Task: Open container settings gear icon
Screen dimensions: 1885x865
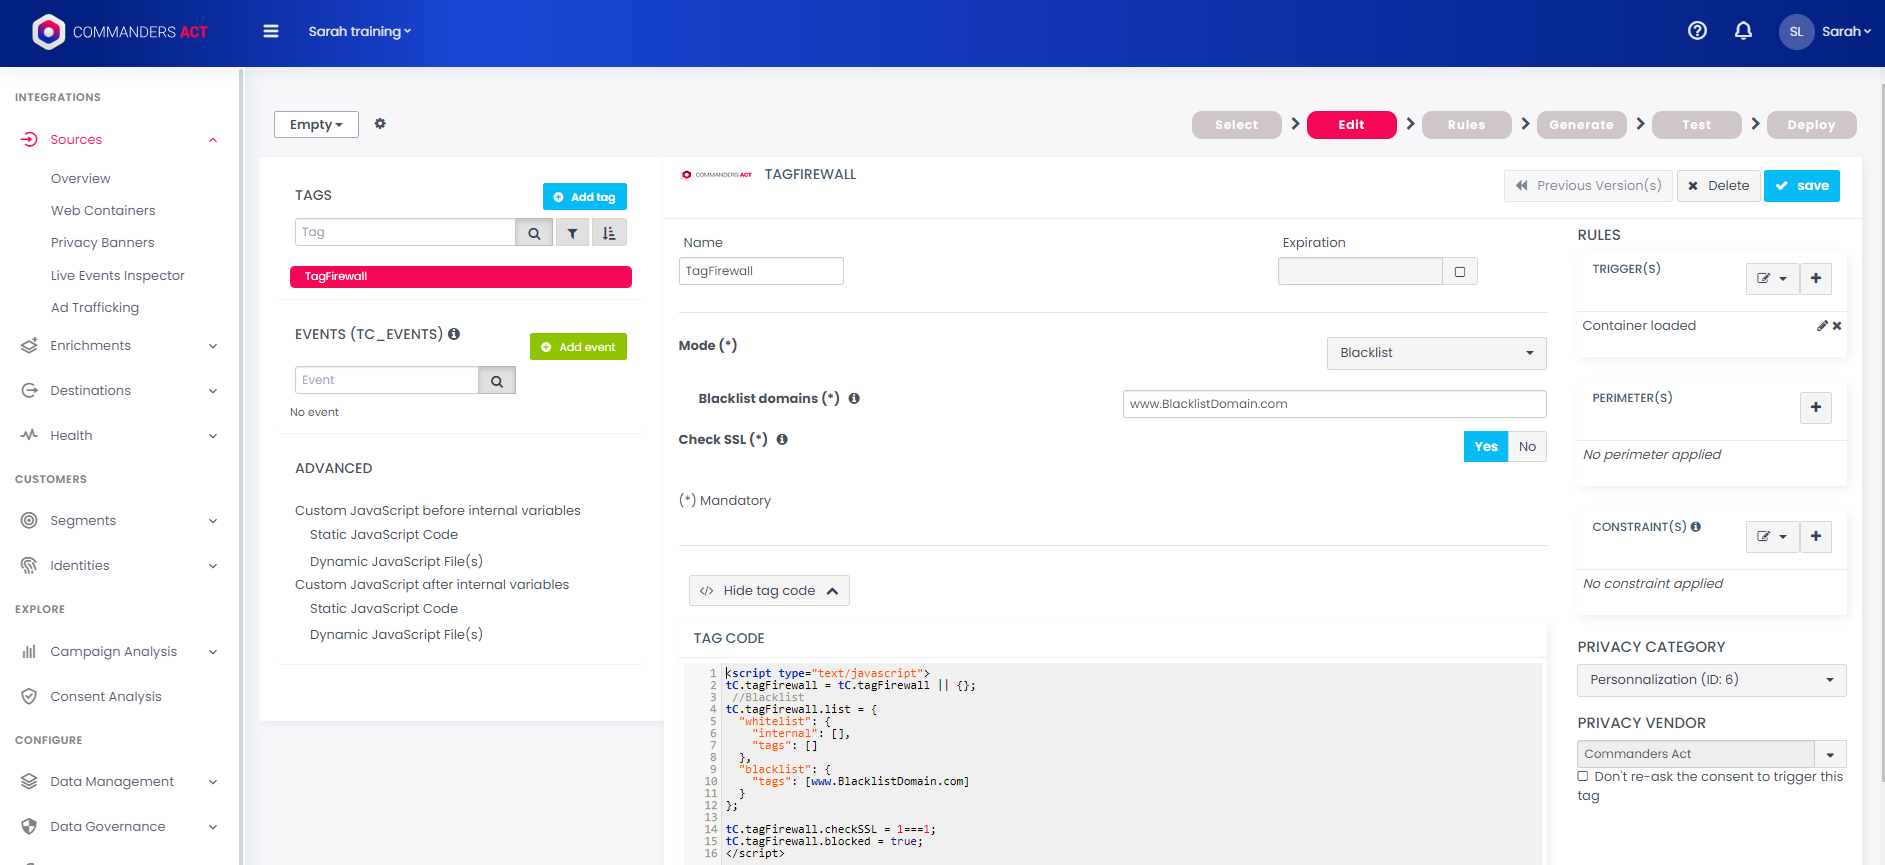Action: [380, 124]
